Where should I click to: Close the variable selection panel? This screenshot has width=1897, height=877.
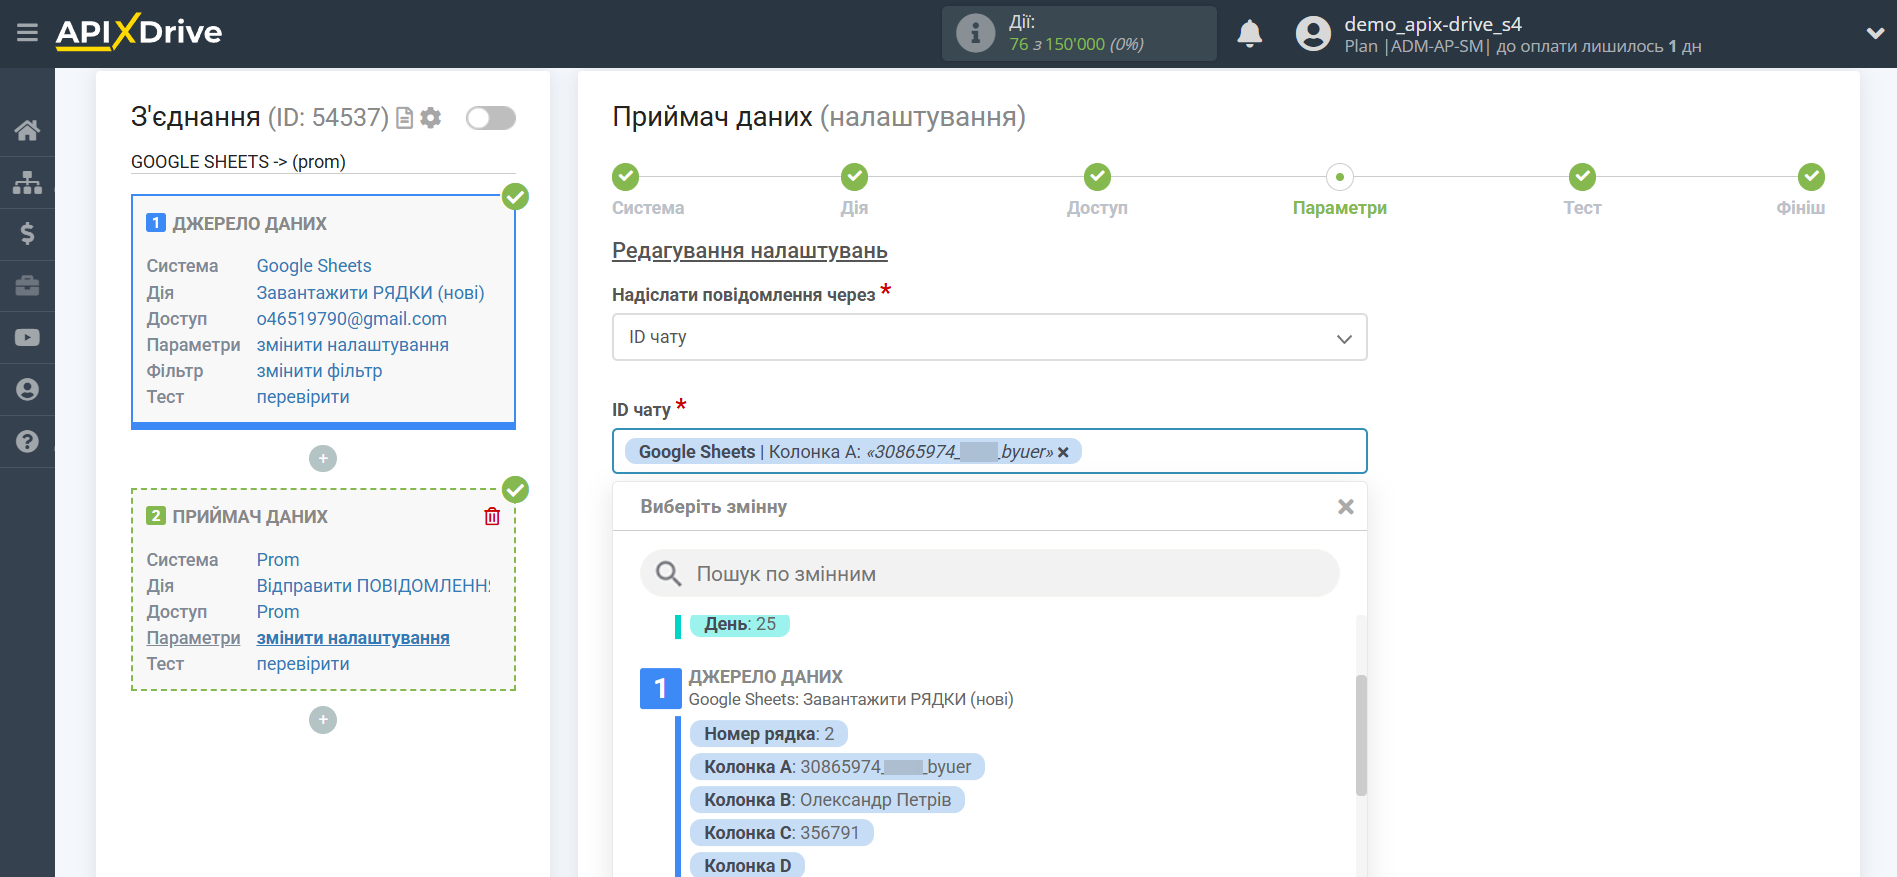(1346, 507)
